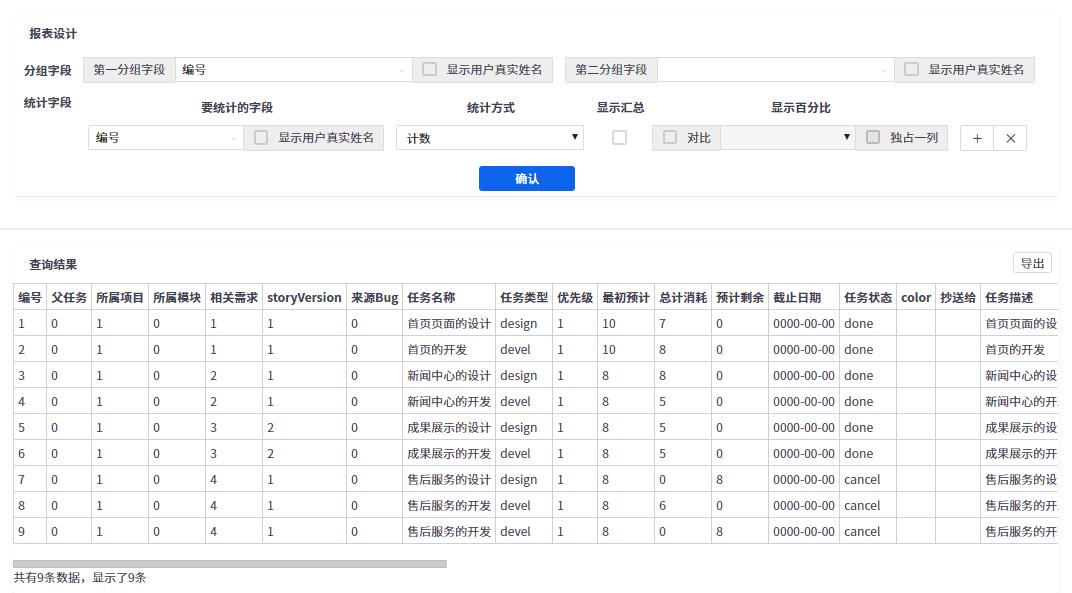
Task: Click the 任务状态 column header
Action: coord(867,298)
